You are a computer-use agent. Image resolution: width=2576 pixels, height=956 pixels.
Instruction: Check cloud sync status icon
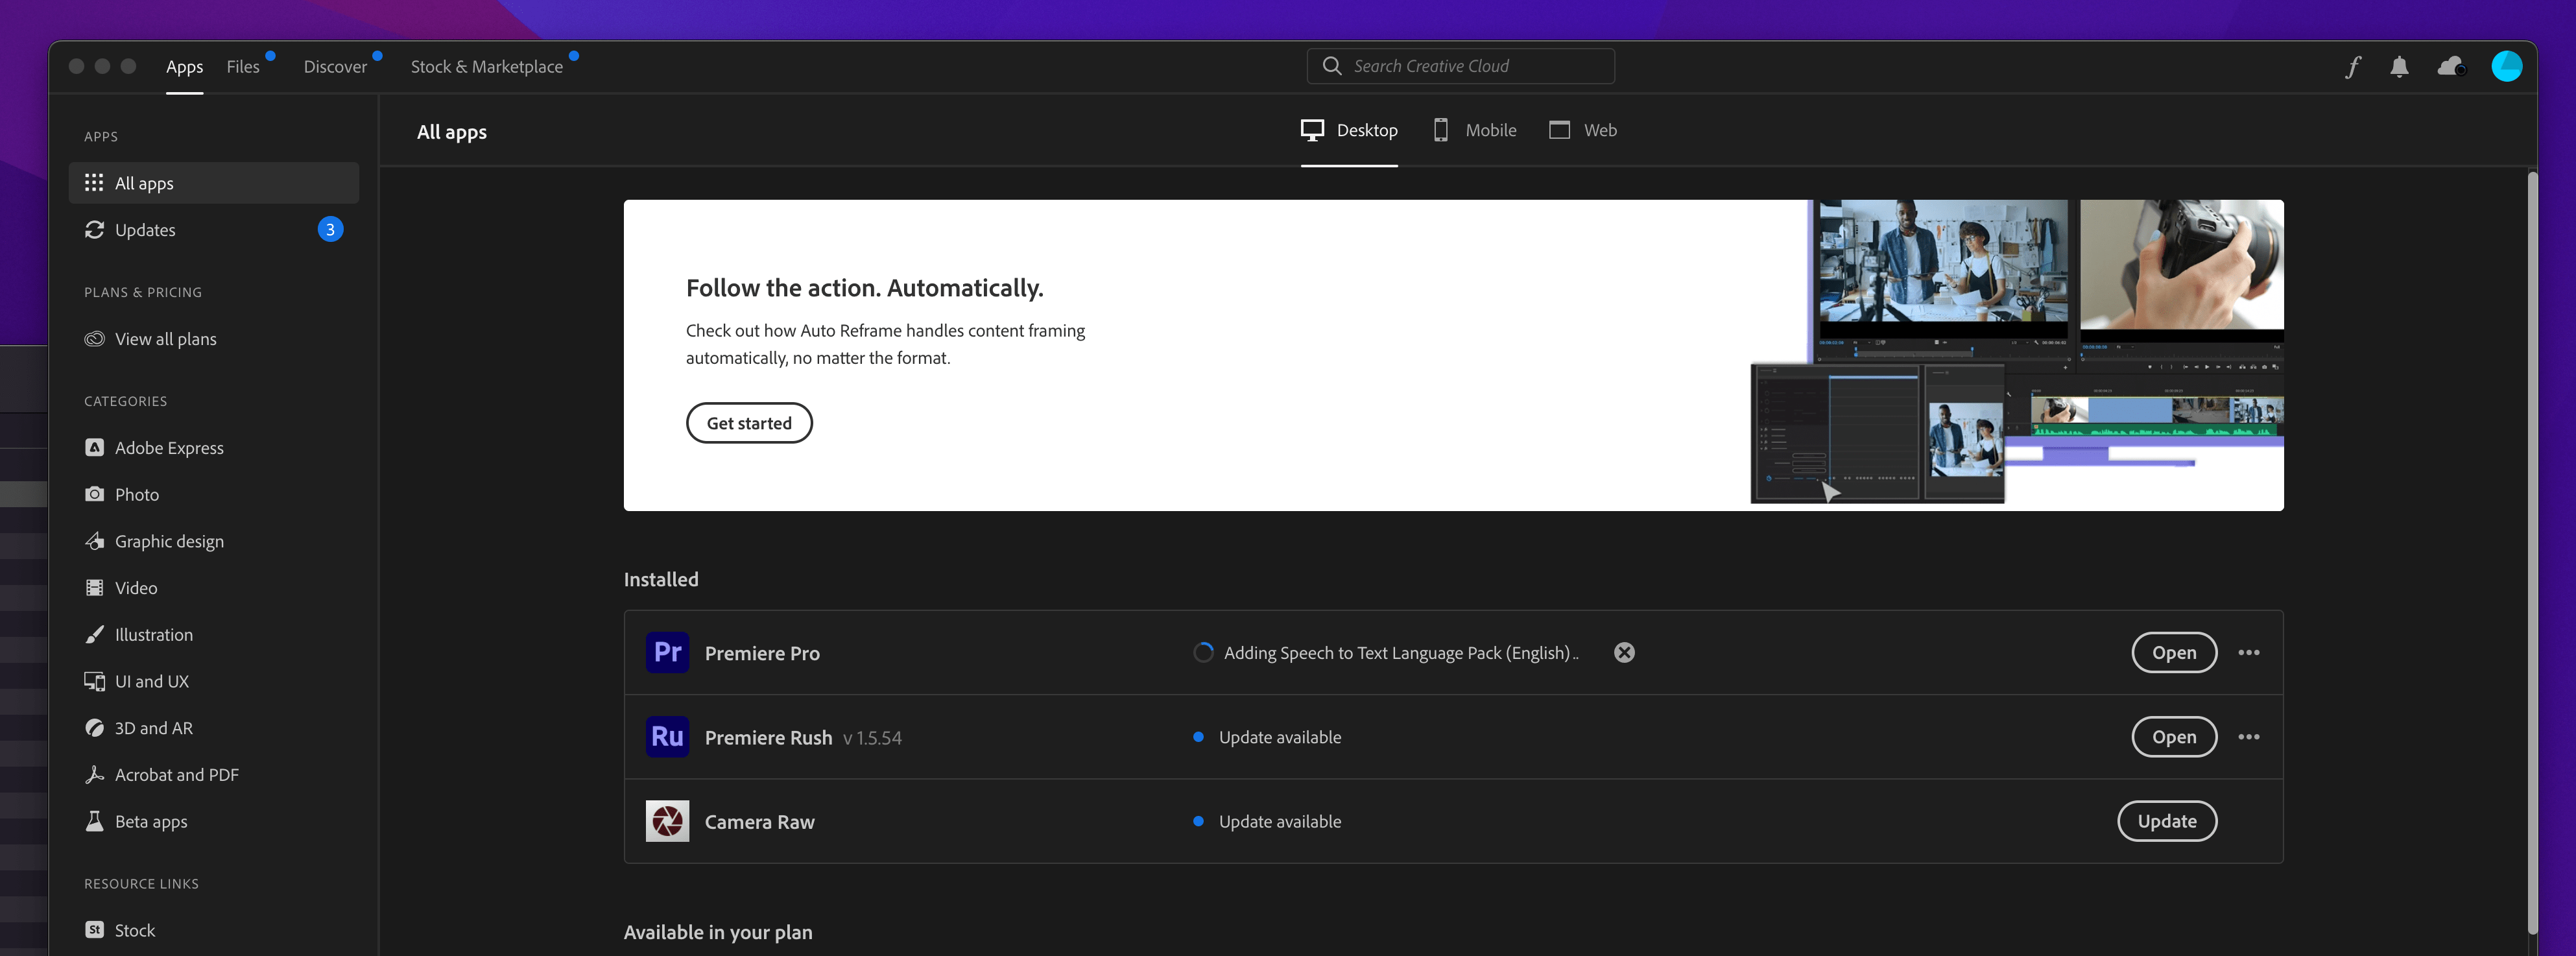click(x=2451, y=66)
